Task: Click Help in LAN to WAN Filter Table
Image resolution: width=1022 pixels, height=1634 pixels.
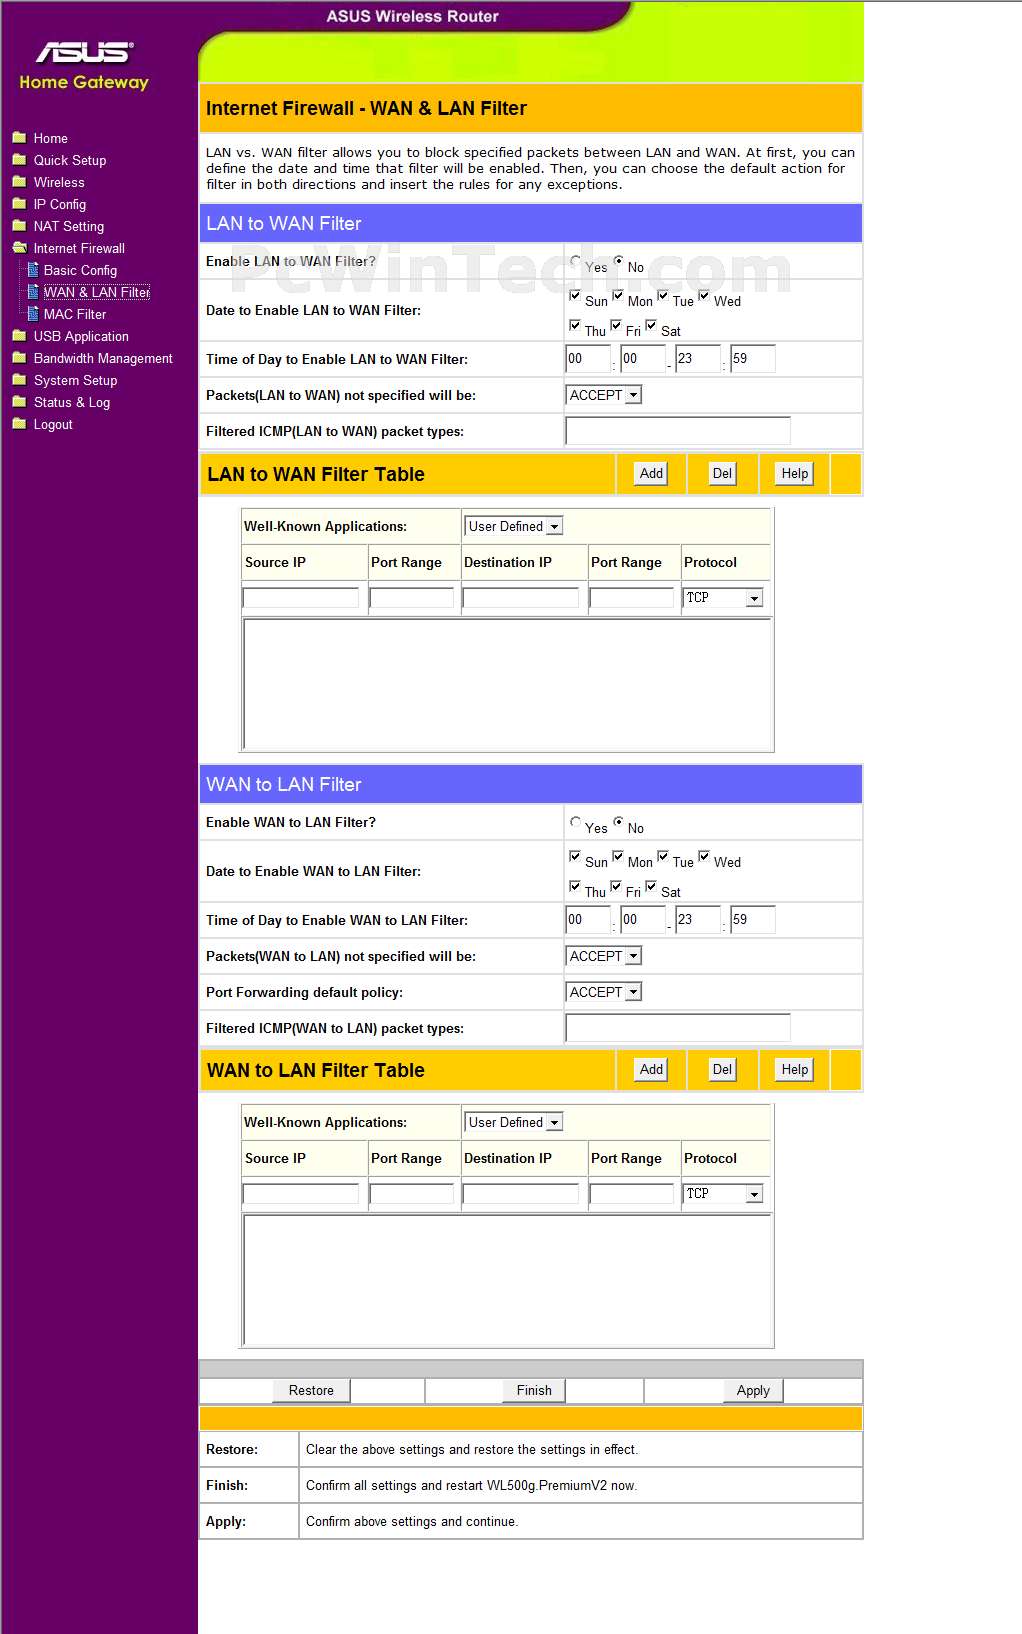Action: pyautogui.click(x=795, y=473)
